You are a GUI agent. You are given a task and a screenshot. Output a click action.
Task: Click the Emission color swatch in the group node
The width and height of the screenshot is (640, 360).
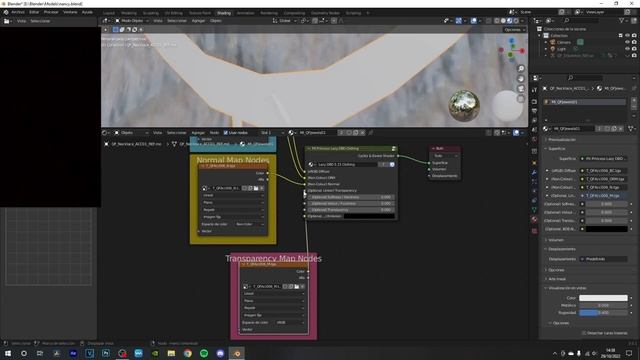pyautogui.click(x=369, y=216)
